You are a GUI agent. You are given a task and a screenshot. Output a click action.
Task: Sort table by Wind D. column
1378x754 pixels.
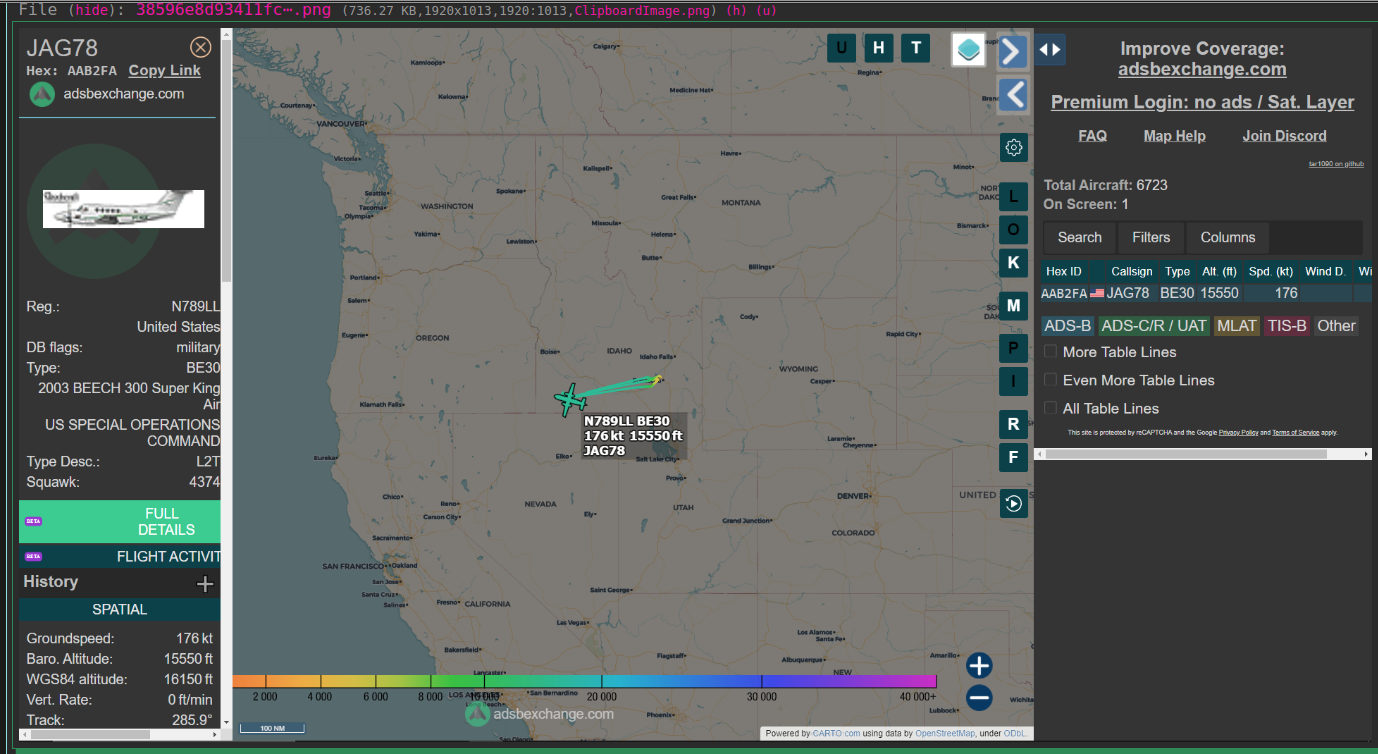[1325, 271]
